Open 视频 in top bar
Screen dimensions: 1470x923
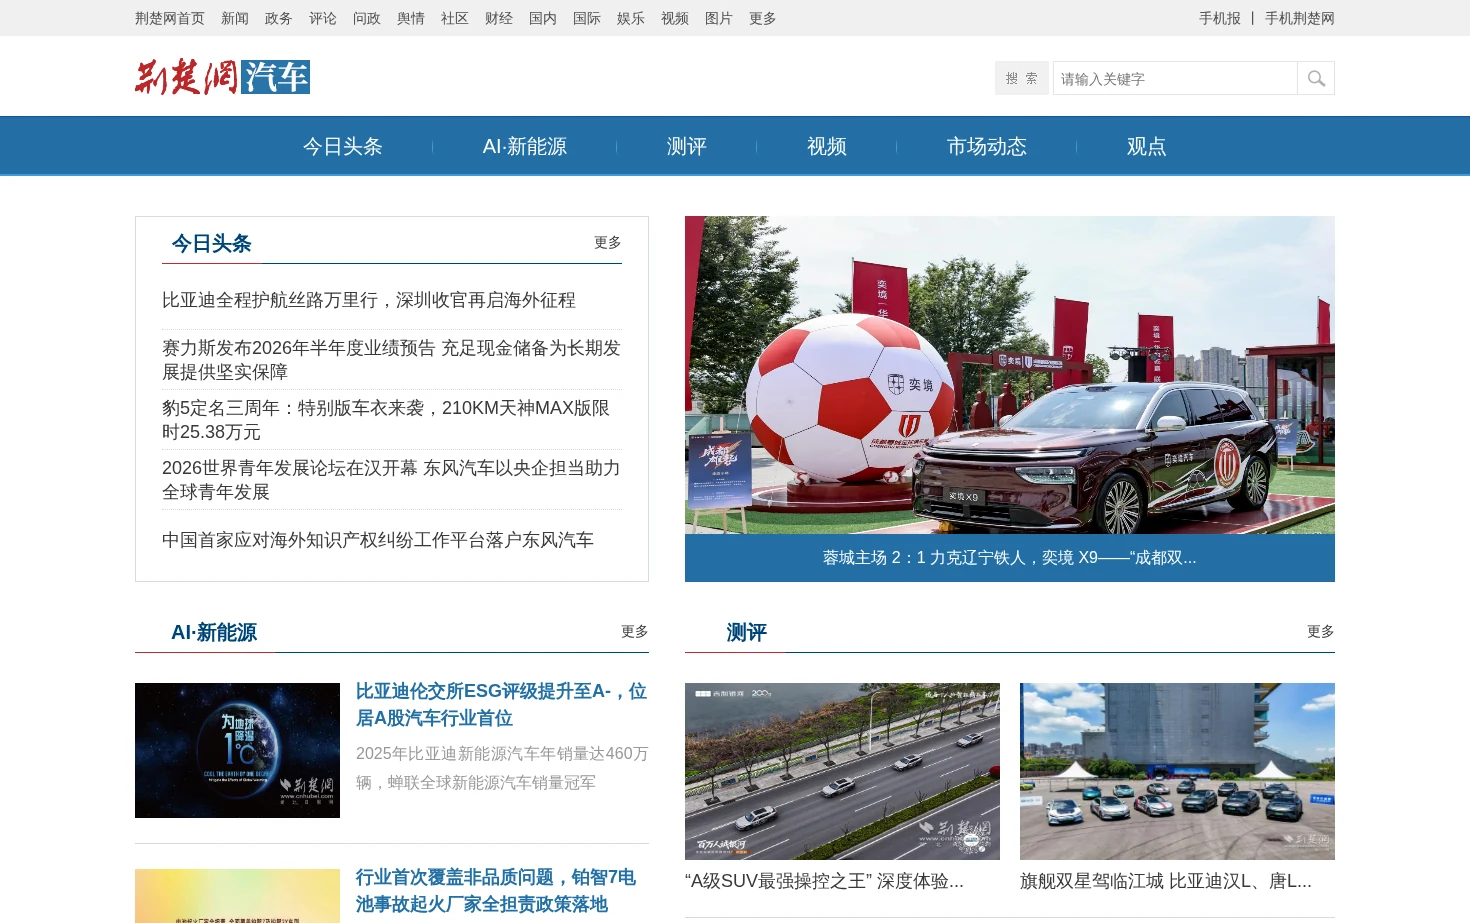675,18
